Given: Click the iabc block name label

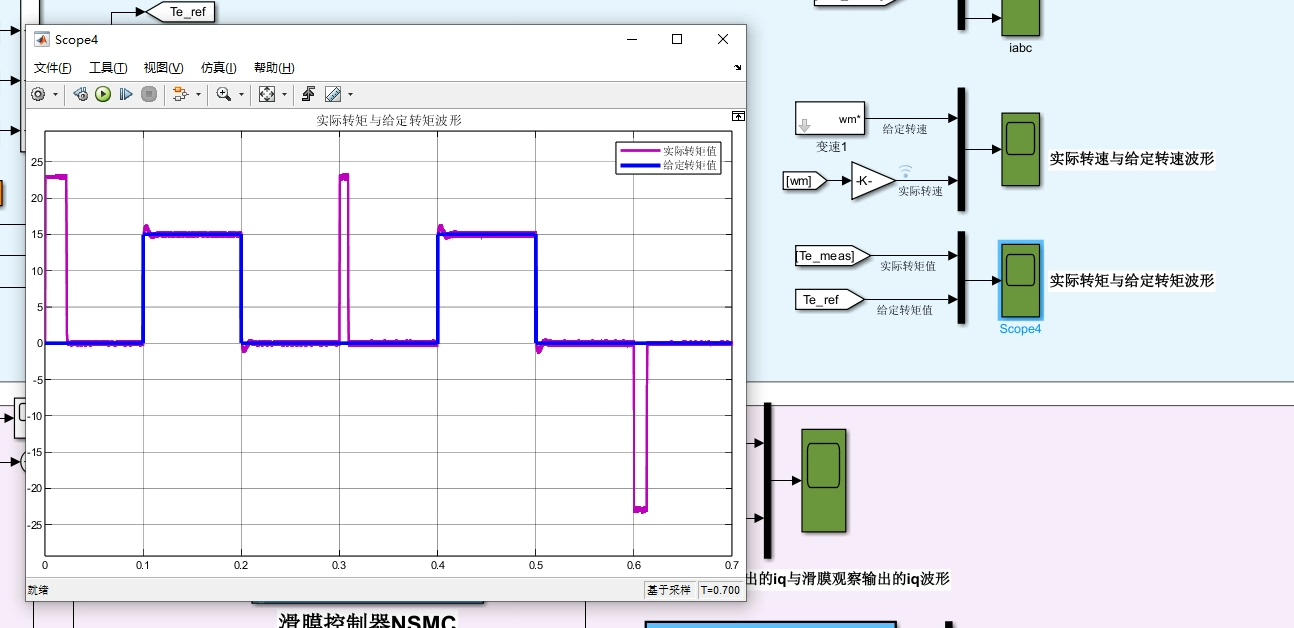Looking at the screenshot, I should (x=1020, y=48).
